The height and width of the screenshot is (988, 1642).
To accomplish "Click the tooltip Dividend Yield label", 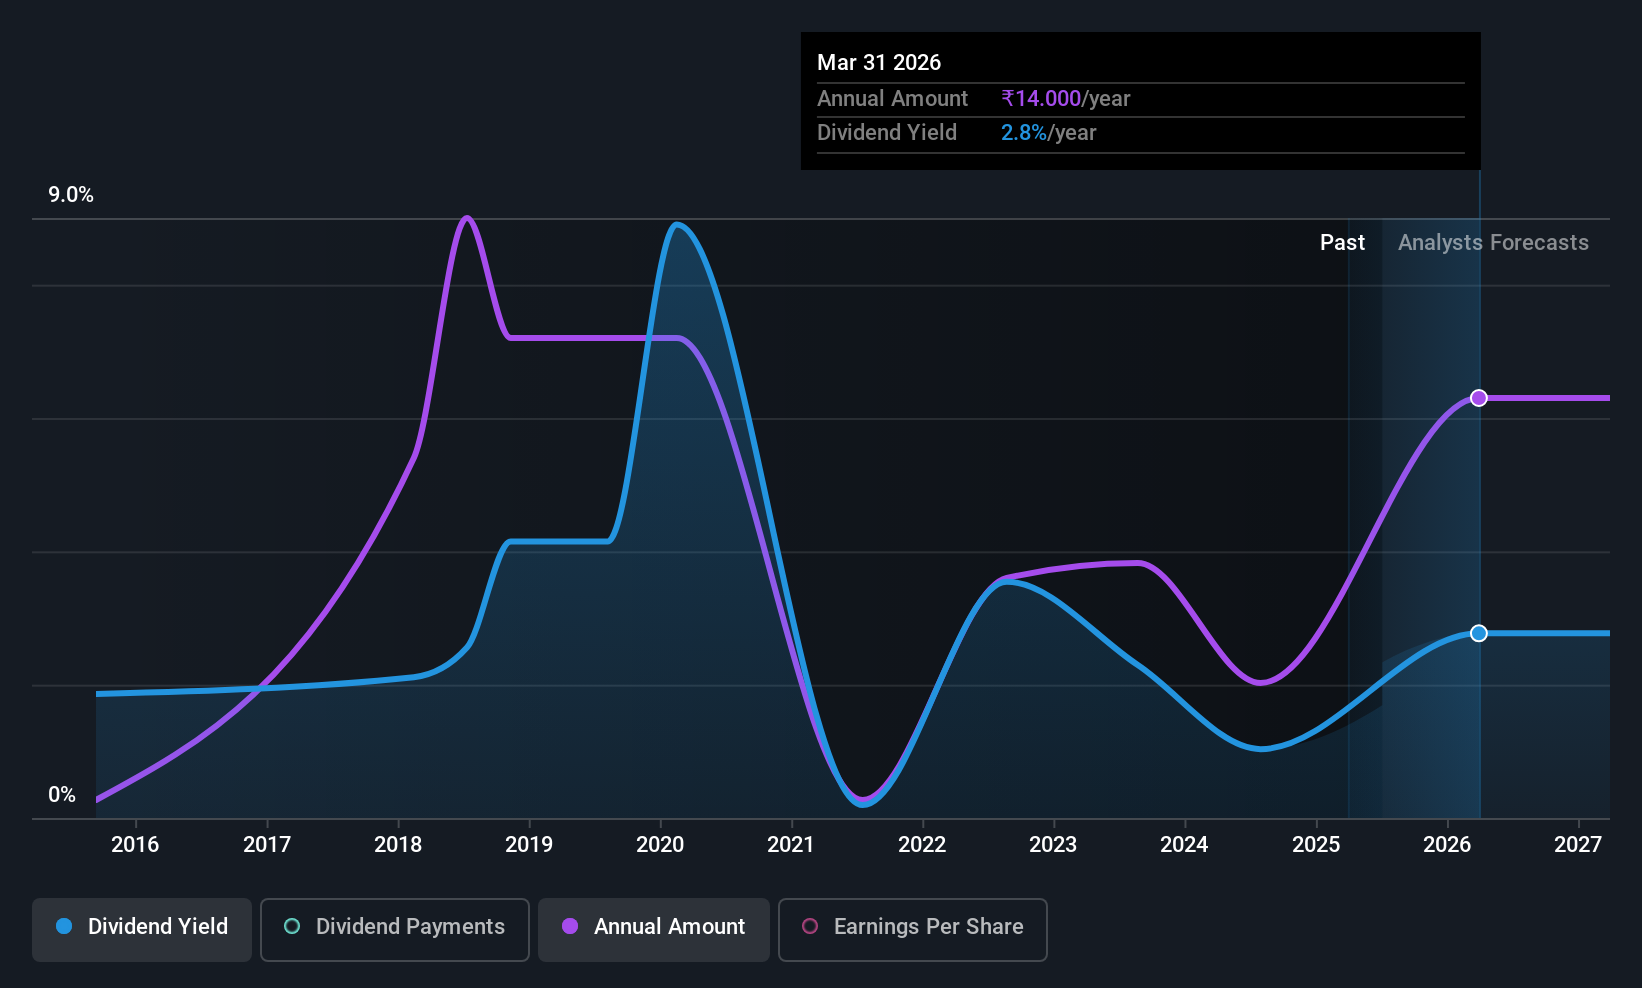I will click(x=887, y=133).
